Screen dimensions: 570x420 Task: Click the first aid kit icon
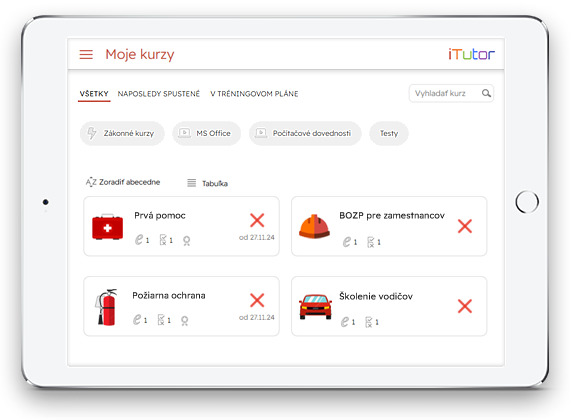click(107, 227)
